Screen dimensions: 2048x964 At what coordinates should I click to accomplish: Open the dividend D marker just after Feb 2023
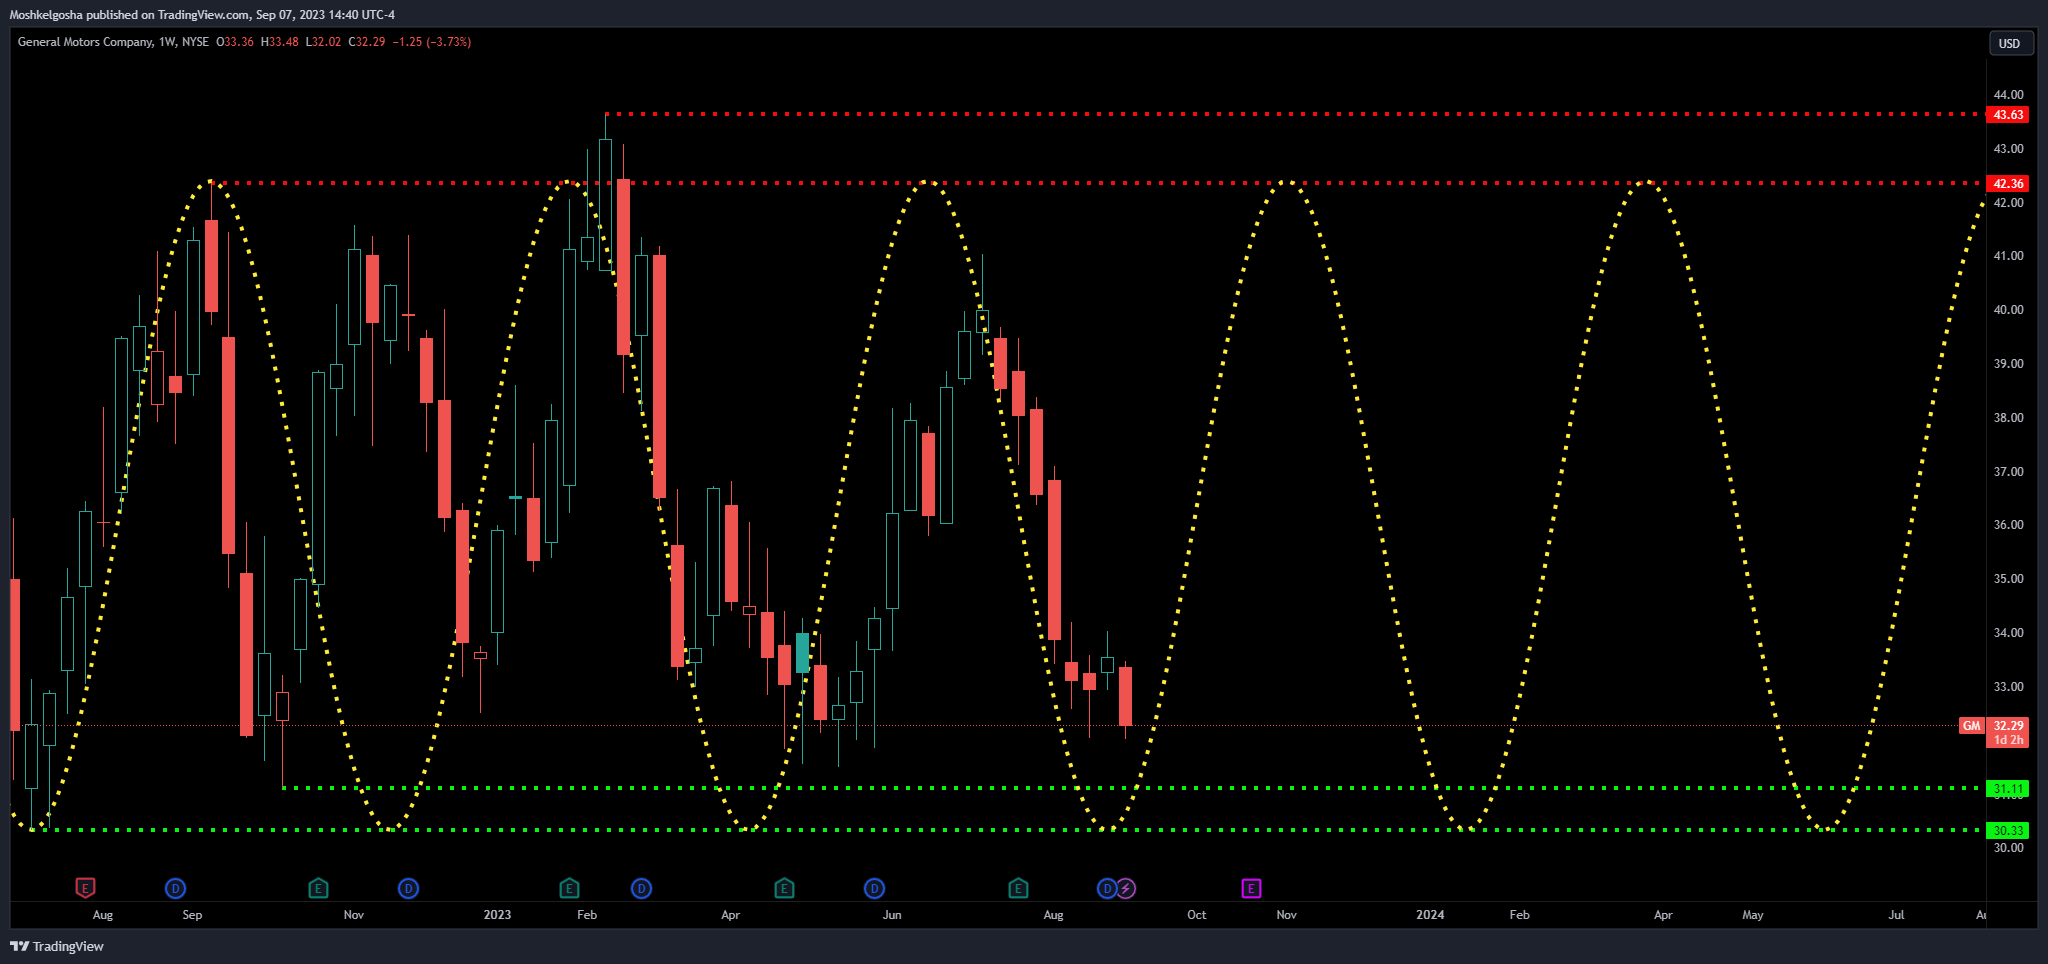641,888
